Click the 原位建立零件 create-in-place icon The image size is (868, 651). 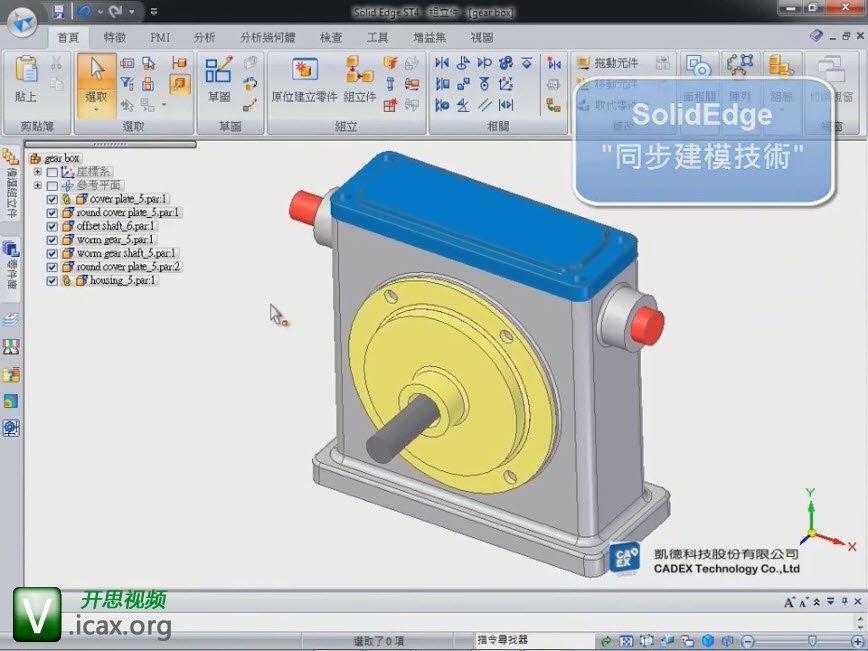point(304,70)
